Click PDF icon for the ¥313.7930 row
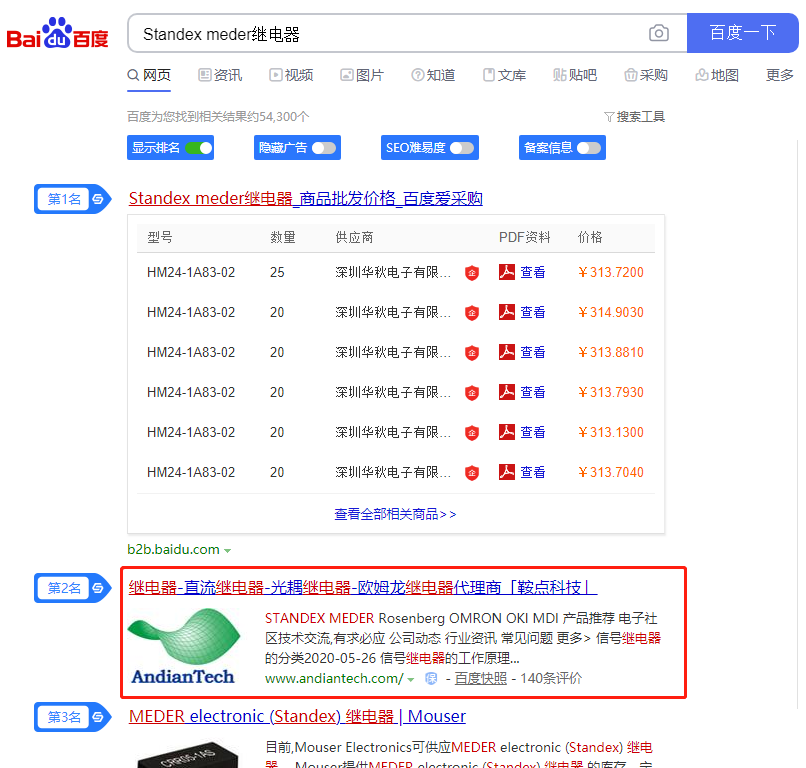Image resolution: width=806 pixels, height=768 pixels. tap(507, 392)
